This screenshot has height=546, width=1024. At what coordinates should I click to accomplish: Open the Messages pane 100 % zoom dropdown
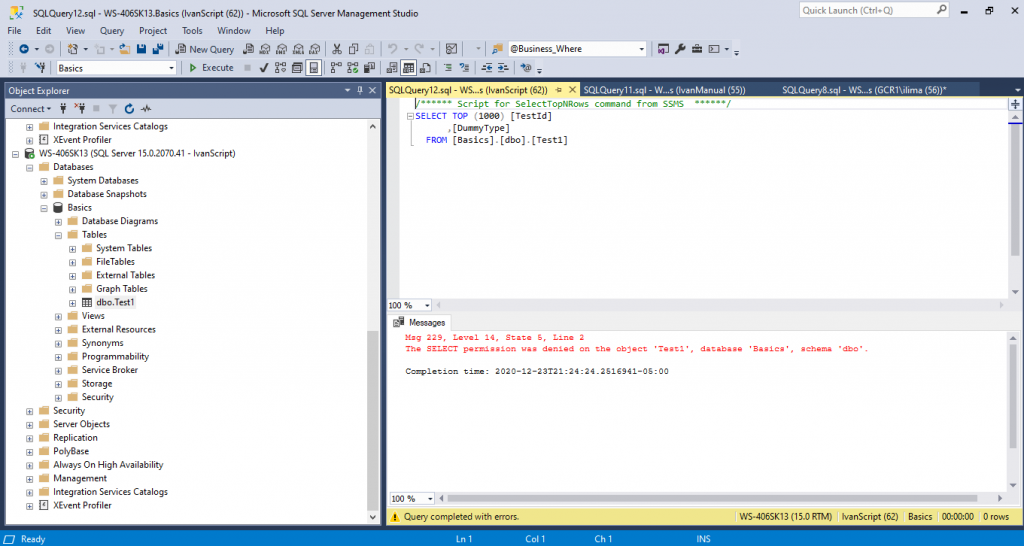[430, 498]
